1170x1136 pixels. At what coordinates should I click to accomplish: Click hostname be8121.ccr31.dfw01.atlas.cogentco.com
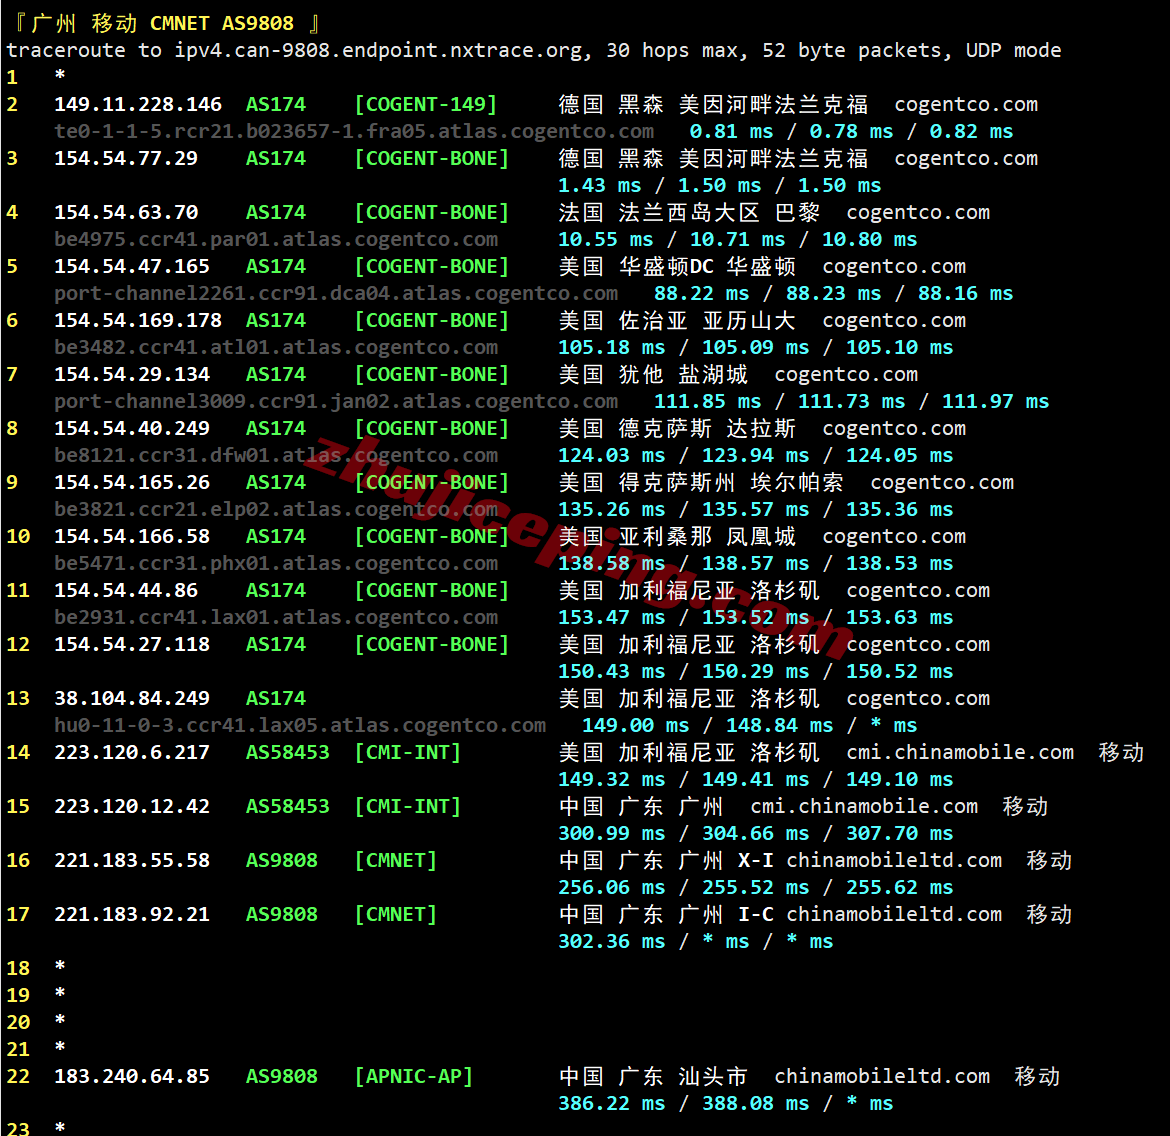(x=276, y=455)
